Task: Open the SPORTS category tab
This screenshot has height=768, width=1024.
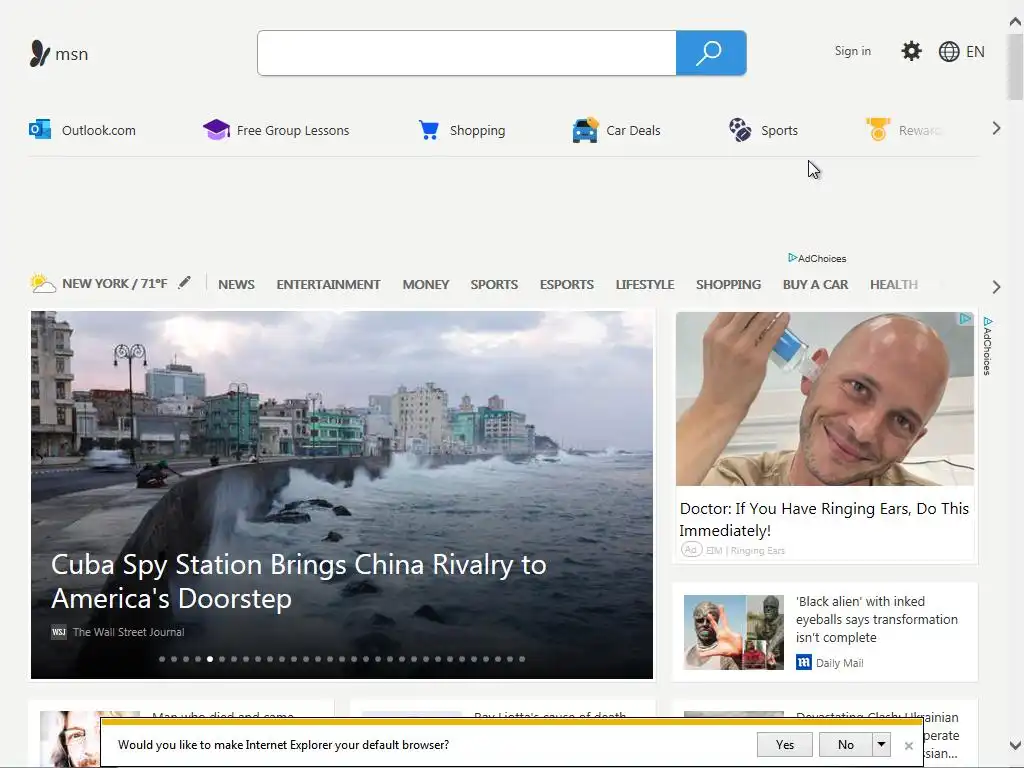Action: (x=494, y=285)
